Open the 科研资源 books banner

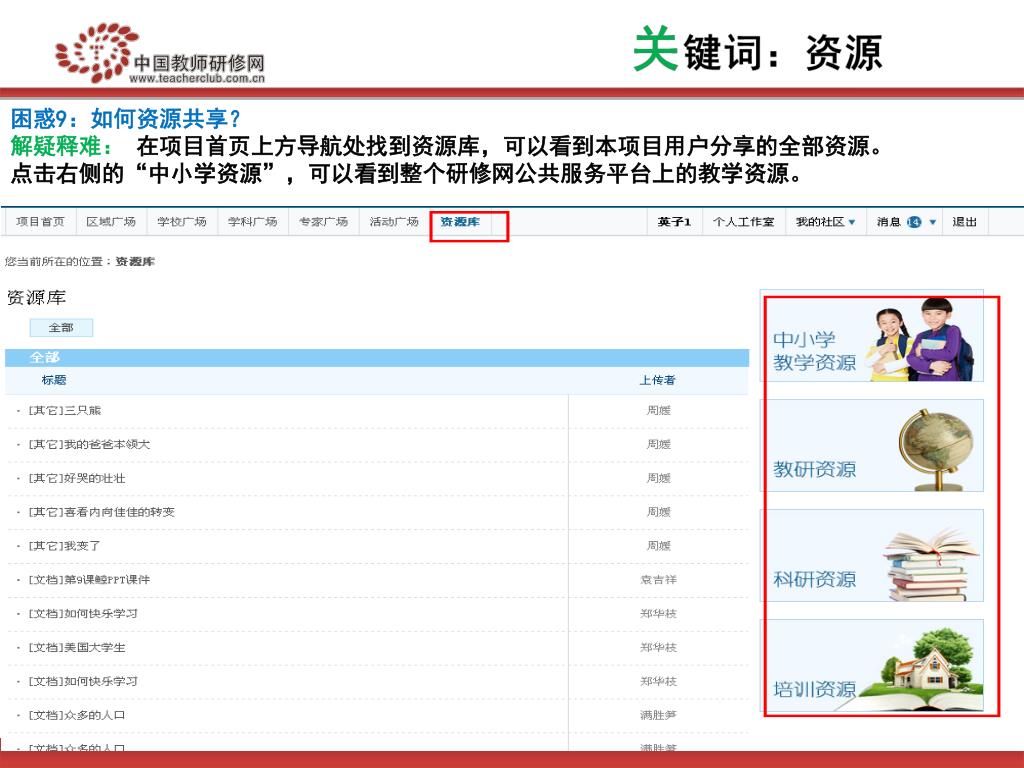874,556
